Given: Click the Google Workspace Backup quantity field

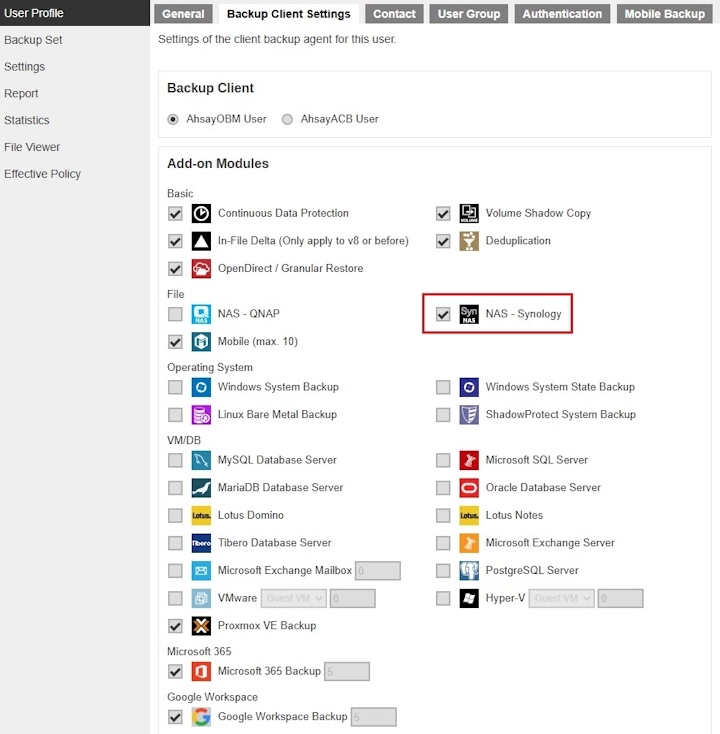Looking at the screenshot, I should coord(373,717).
